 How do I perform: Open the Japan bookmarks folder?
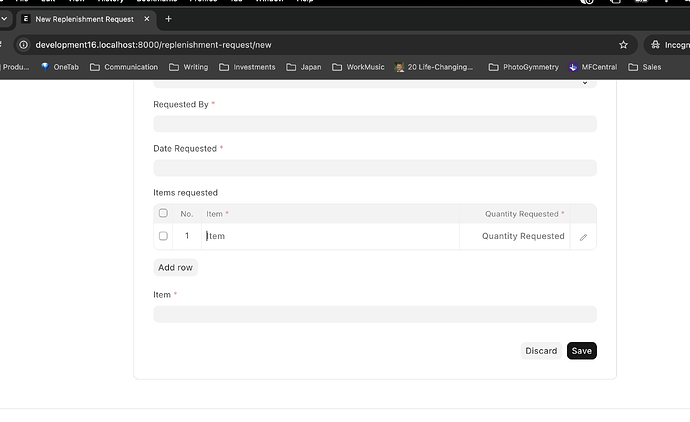point(304,67)
